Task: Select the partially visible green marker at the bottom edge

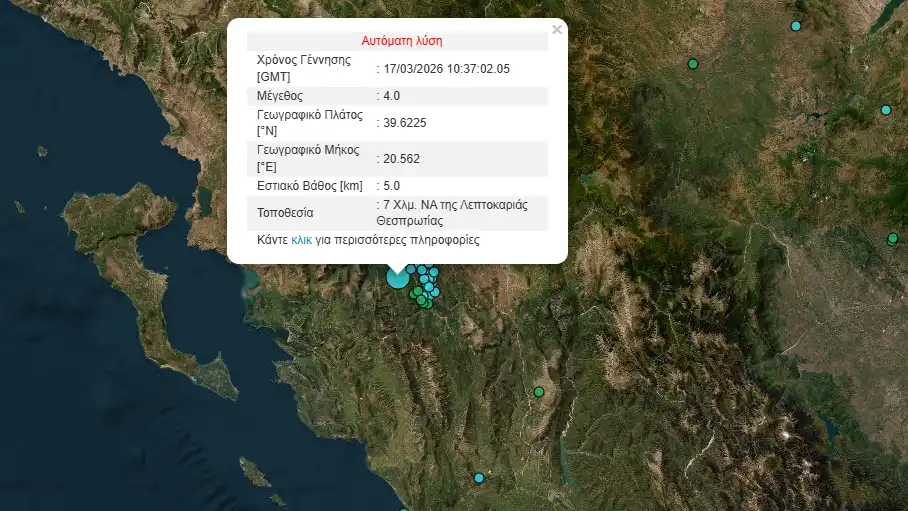Action: point(404,509)
